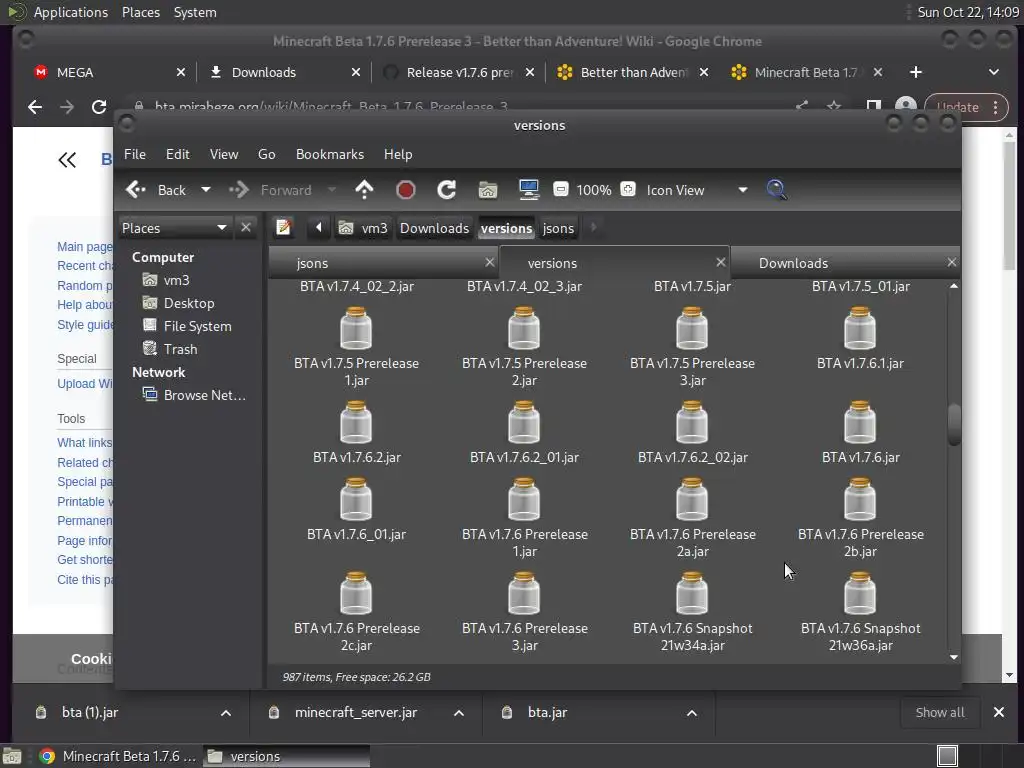Open Chrome three-dot menu next to Update
This screenshot has width=1024, height=768.
[995, 107]
